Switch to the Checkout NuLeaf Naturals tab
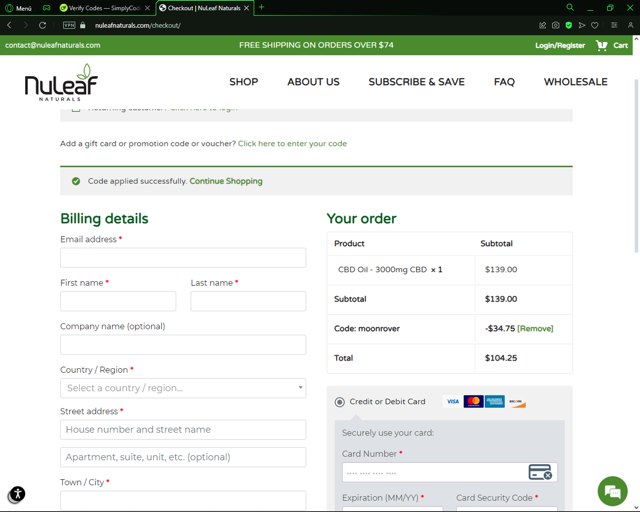Screen dimensions: 640x512 203,8
